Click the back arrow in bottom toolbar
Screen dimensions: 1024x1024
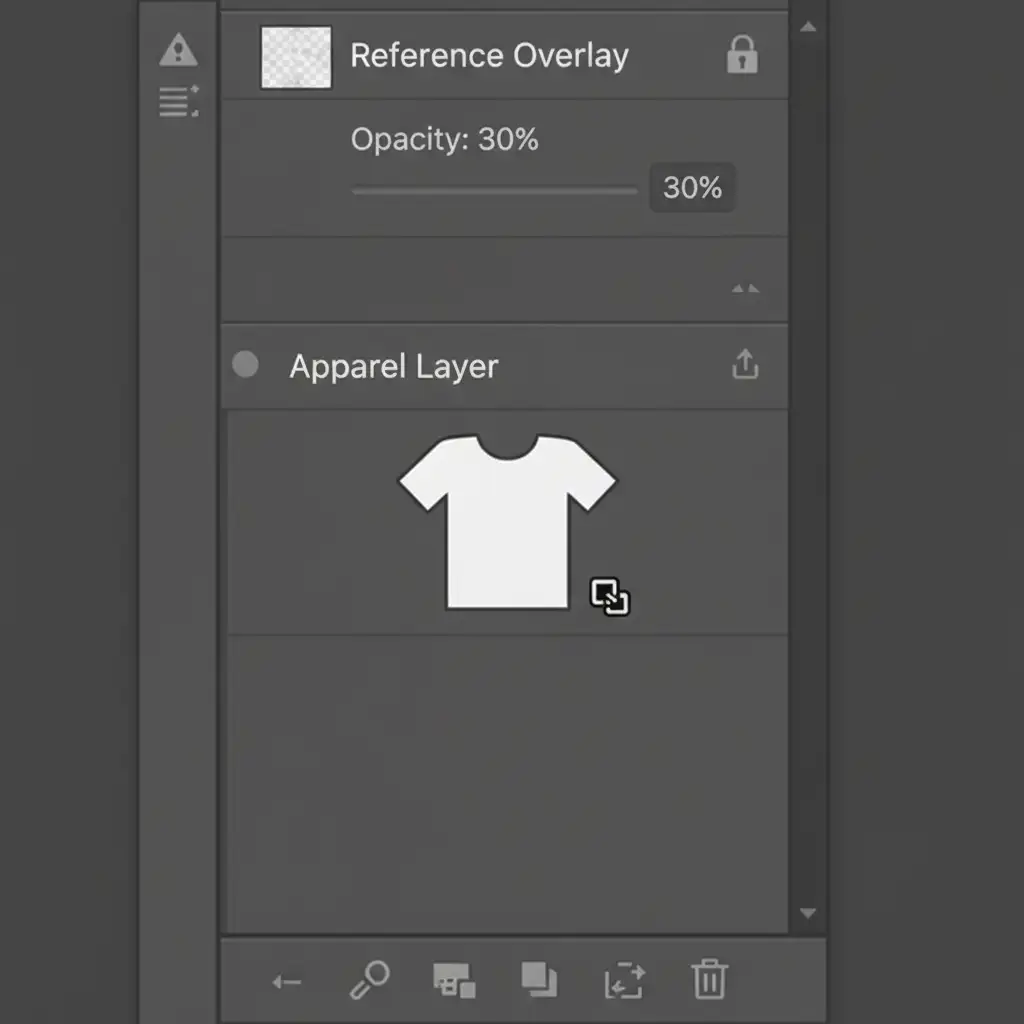(x=286, y=983)
